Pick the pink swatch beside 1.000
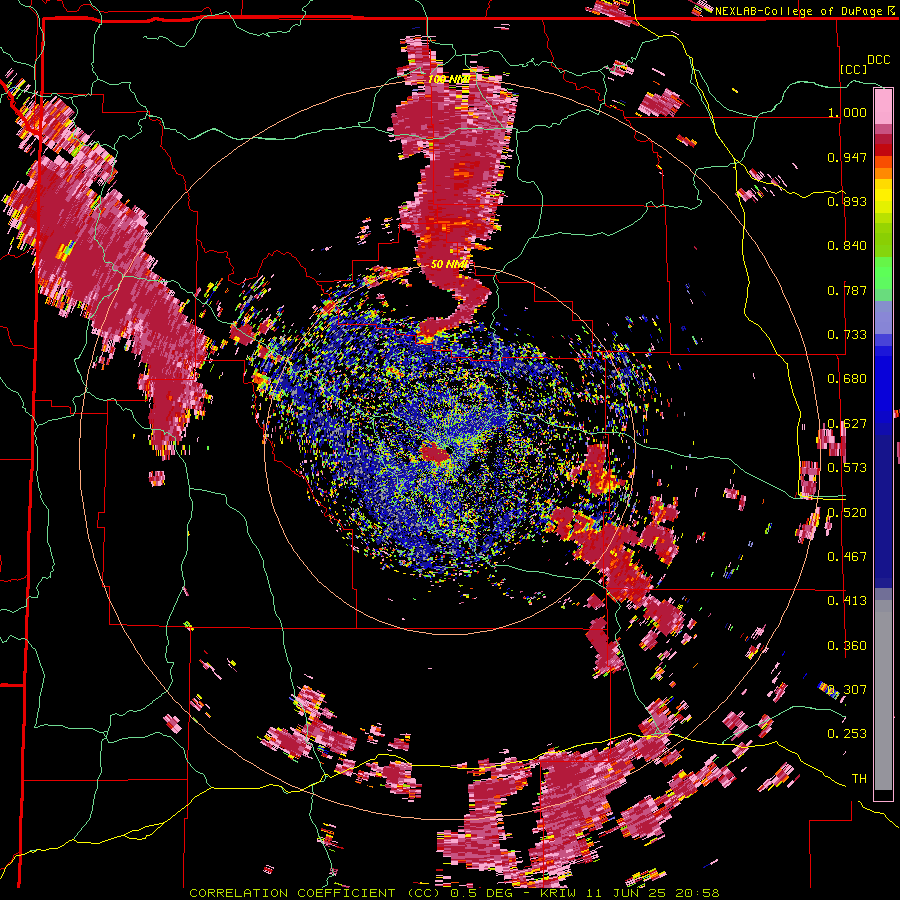 pos(883,107)
